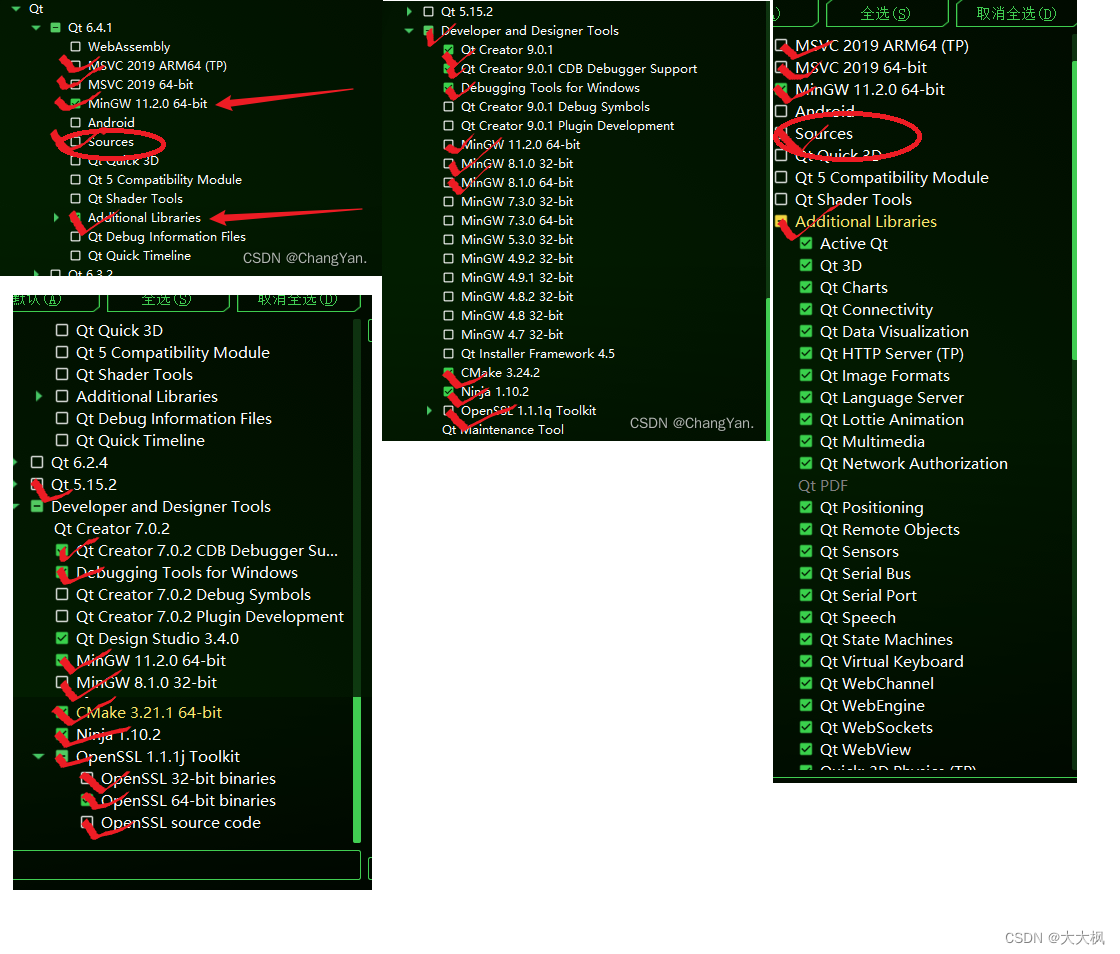Uncheck Qt 3D library
Image resolution: width=1120 pixels, height=954 pixels.
click(x=806, y=265)
